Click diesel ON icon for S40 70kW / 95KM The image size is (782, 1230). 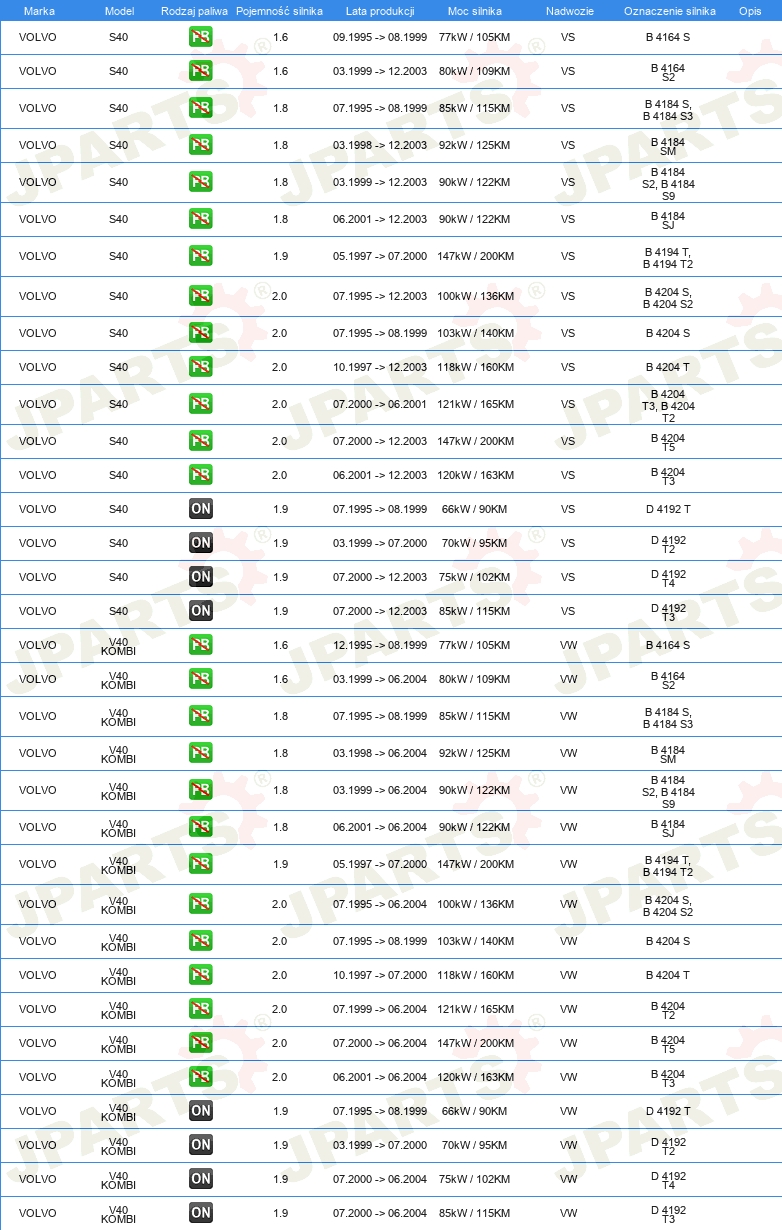(x=200, y=543)
